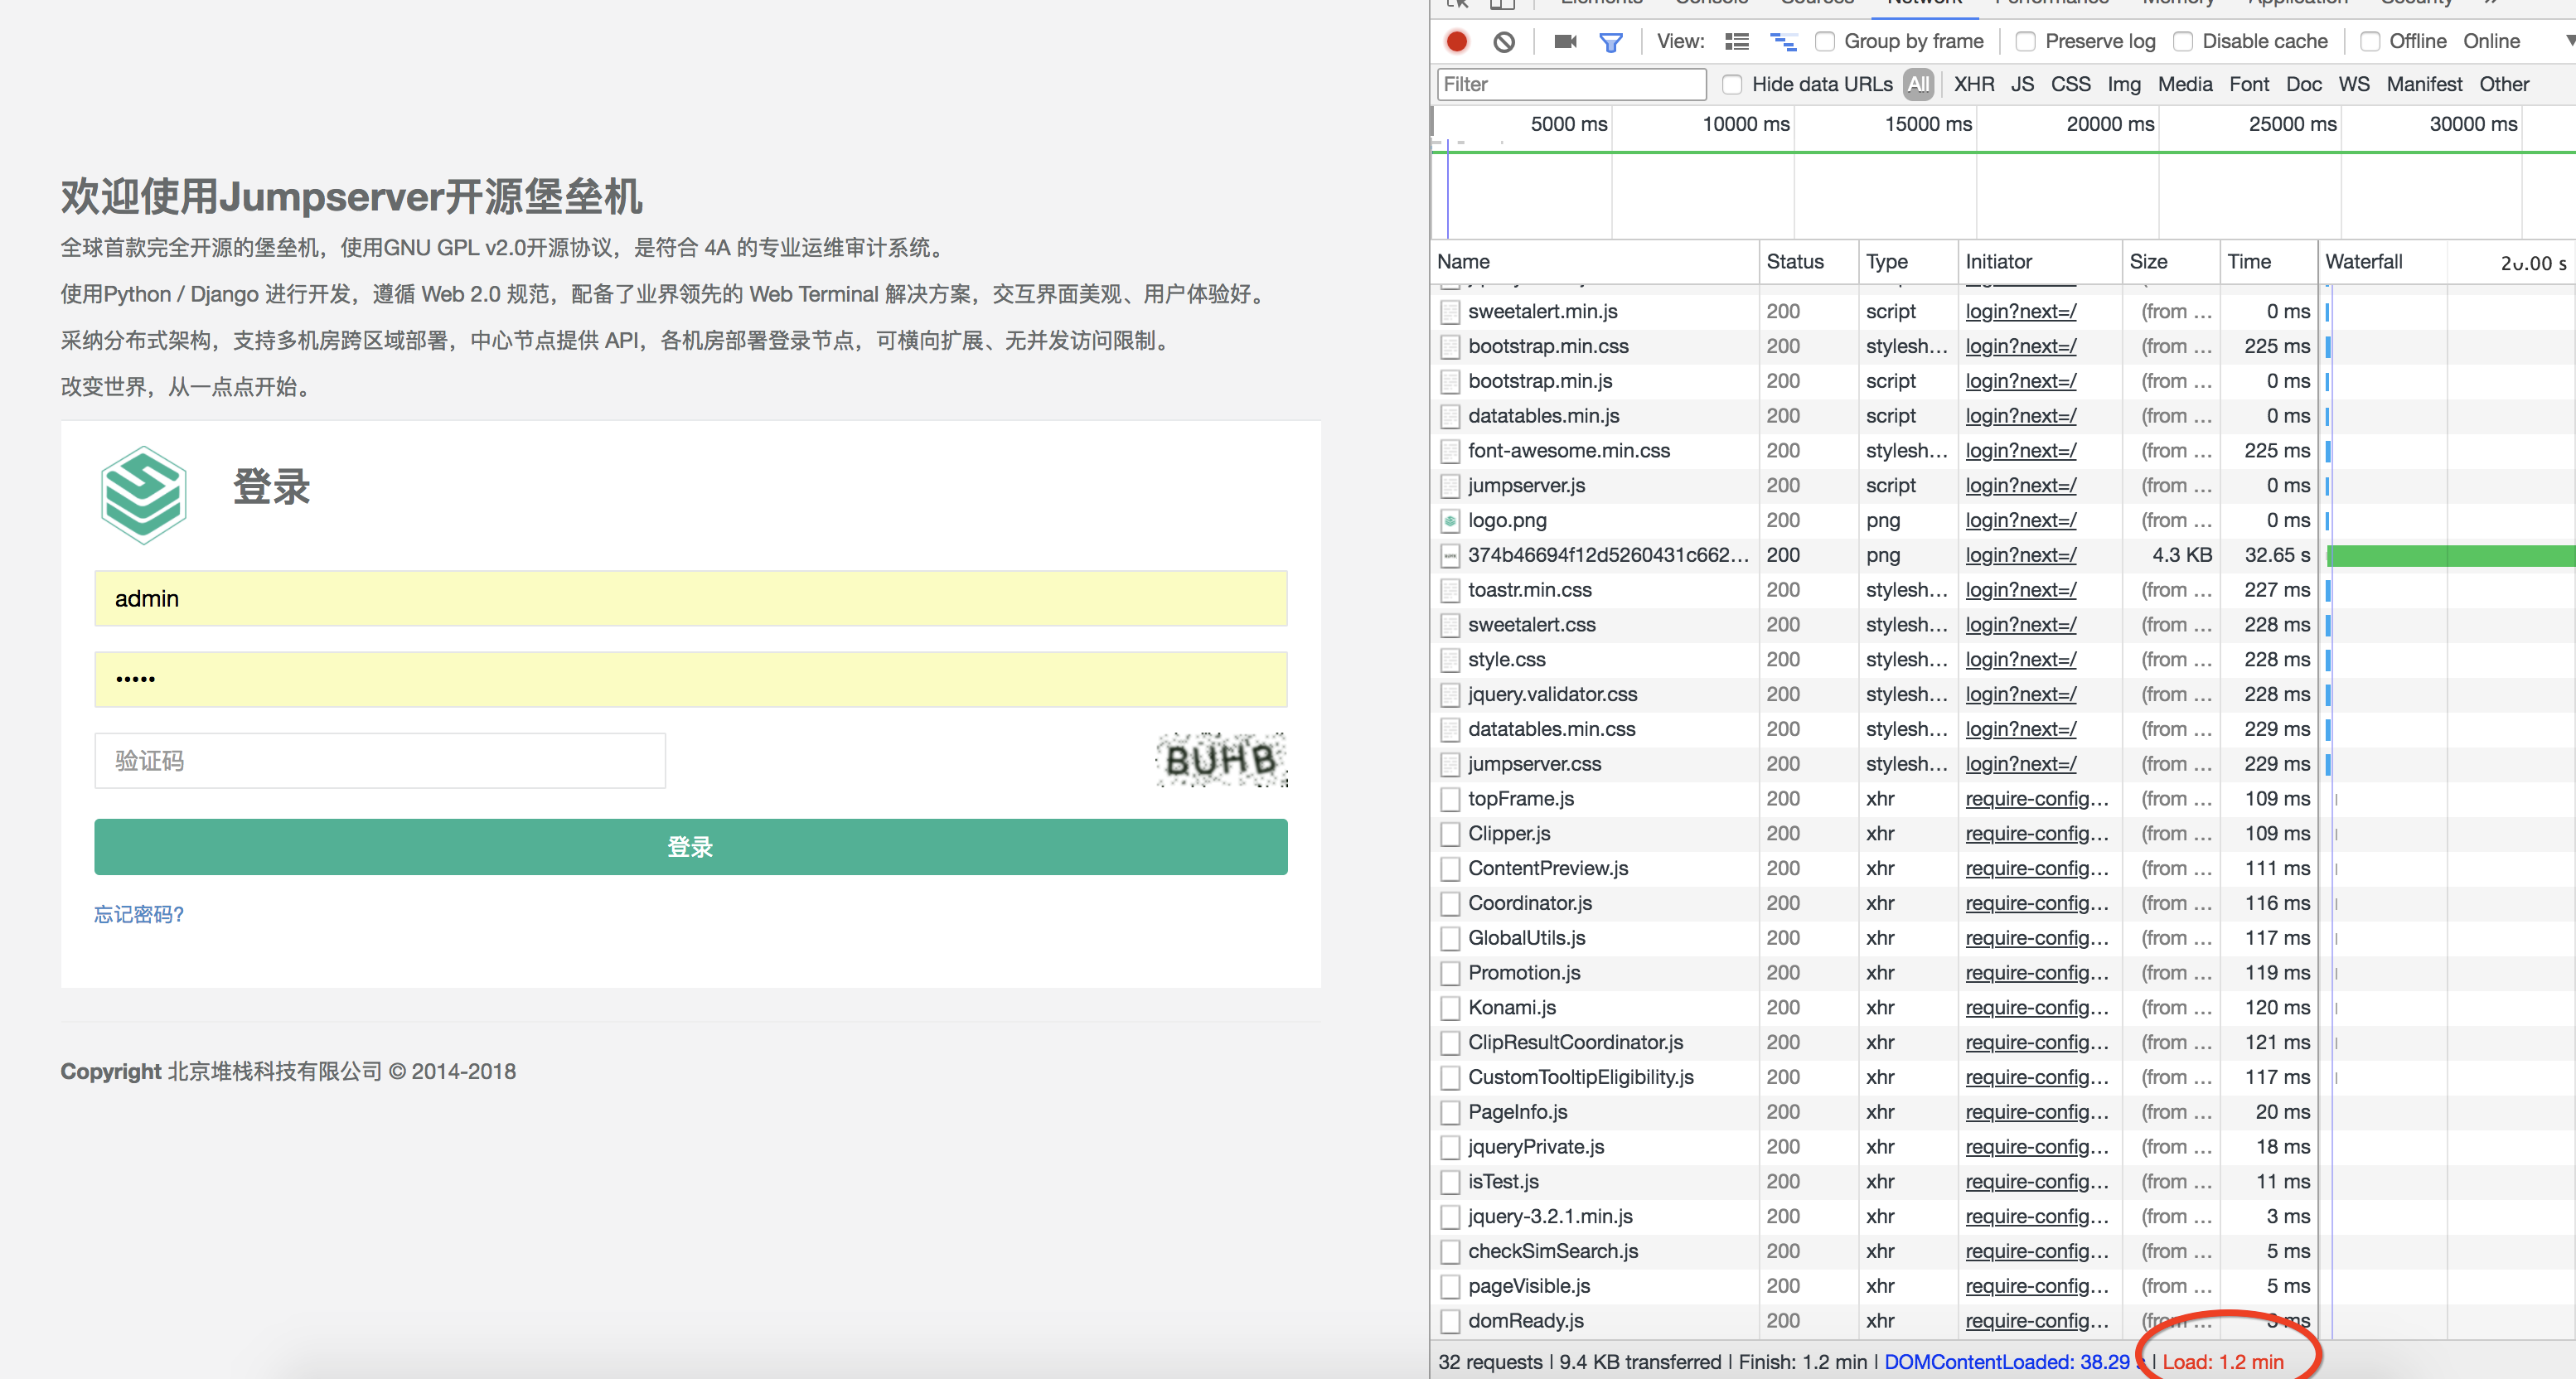Toggle the overview waterfall view icon
Image resolution: width=2576 pixels, height=1379 pixels.
click(x=1783, y=41)
